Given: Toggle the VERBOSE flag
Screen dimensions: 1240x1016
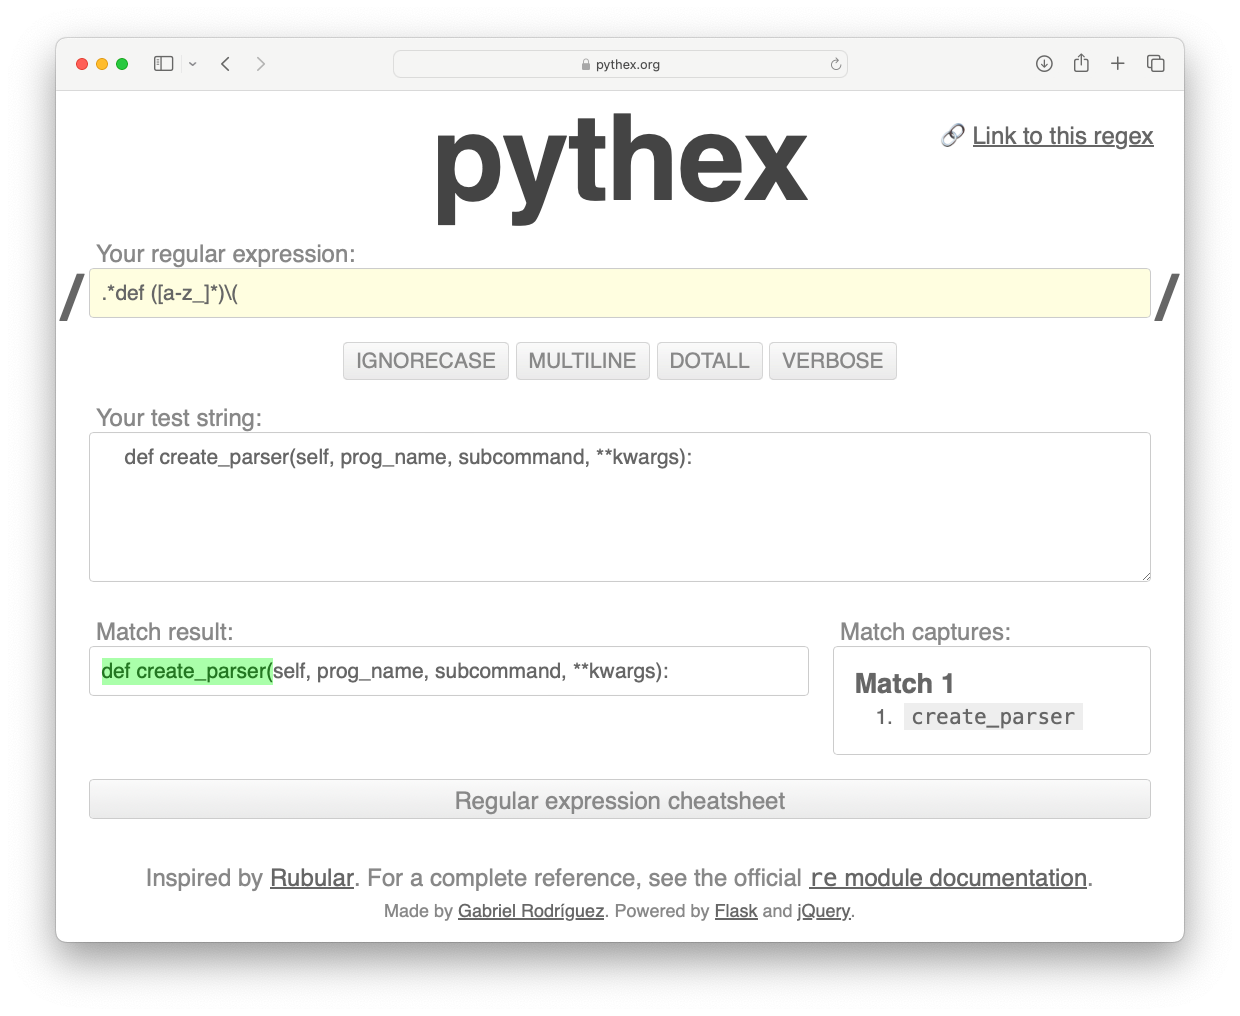Looking at the screenshot, I should [833, 361].
